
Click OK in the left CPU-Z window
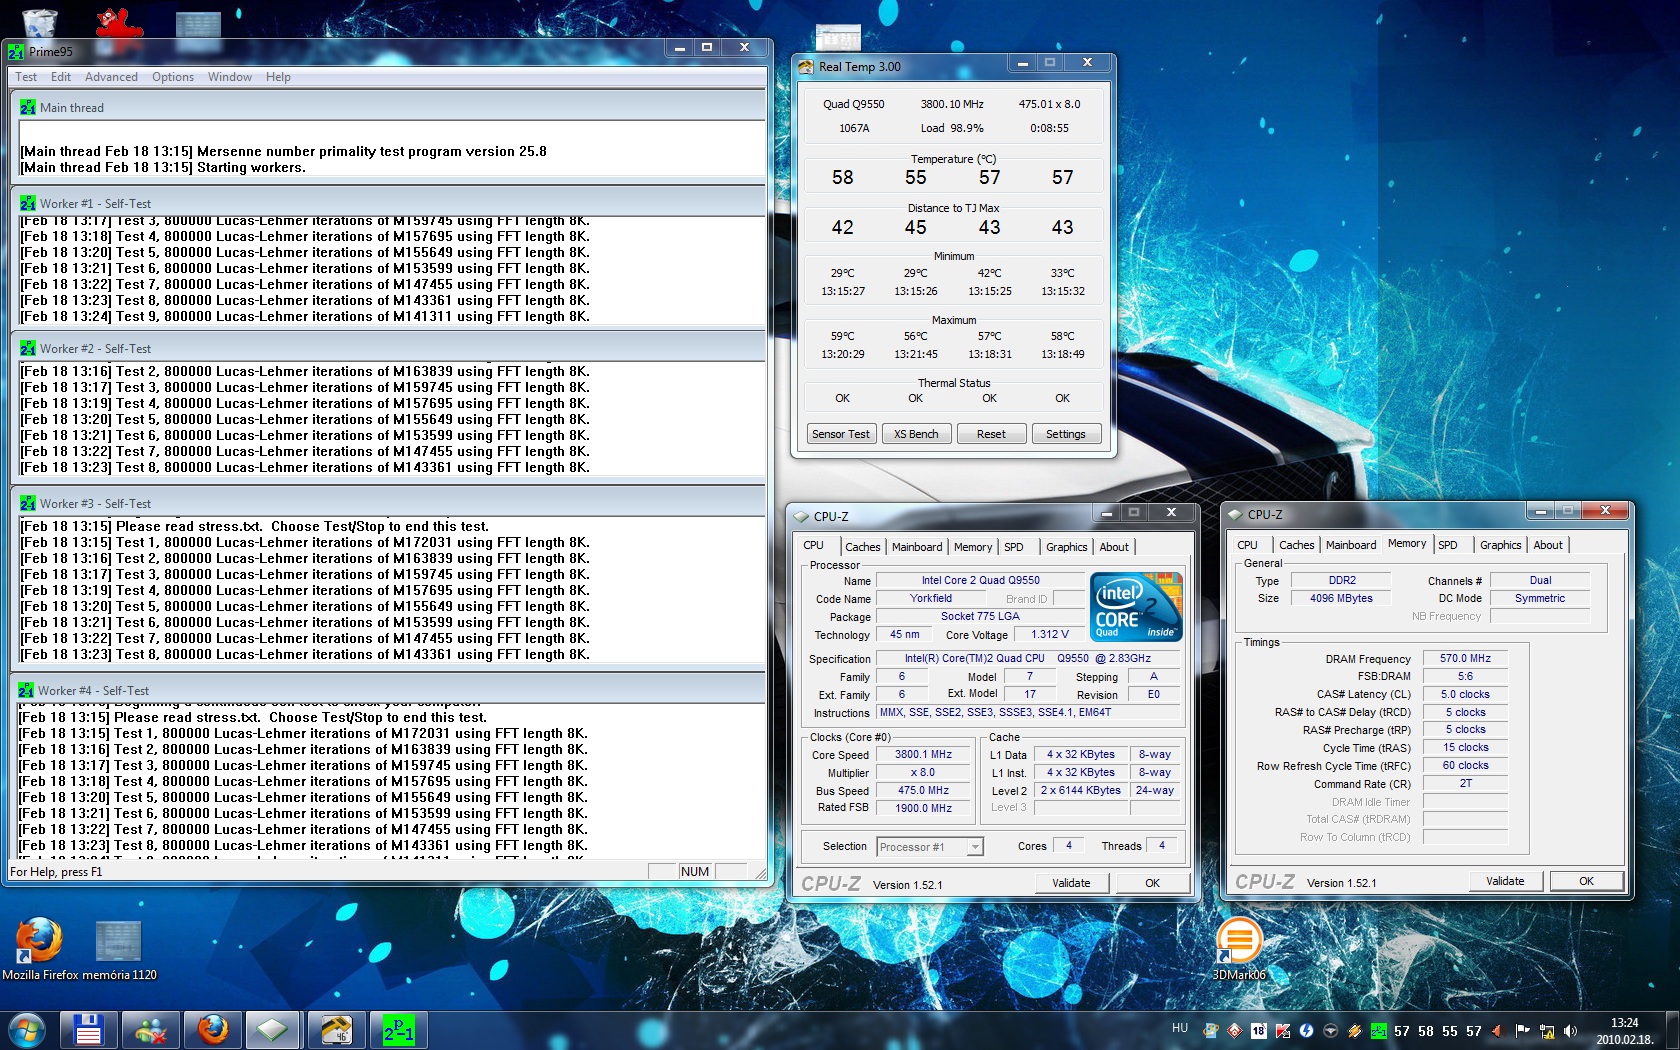pos(1152,883)
